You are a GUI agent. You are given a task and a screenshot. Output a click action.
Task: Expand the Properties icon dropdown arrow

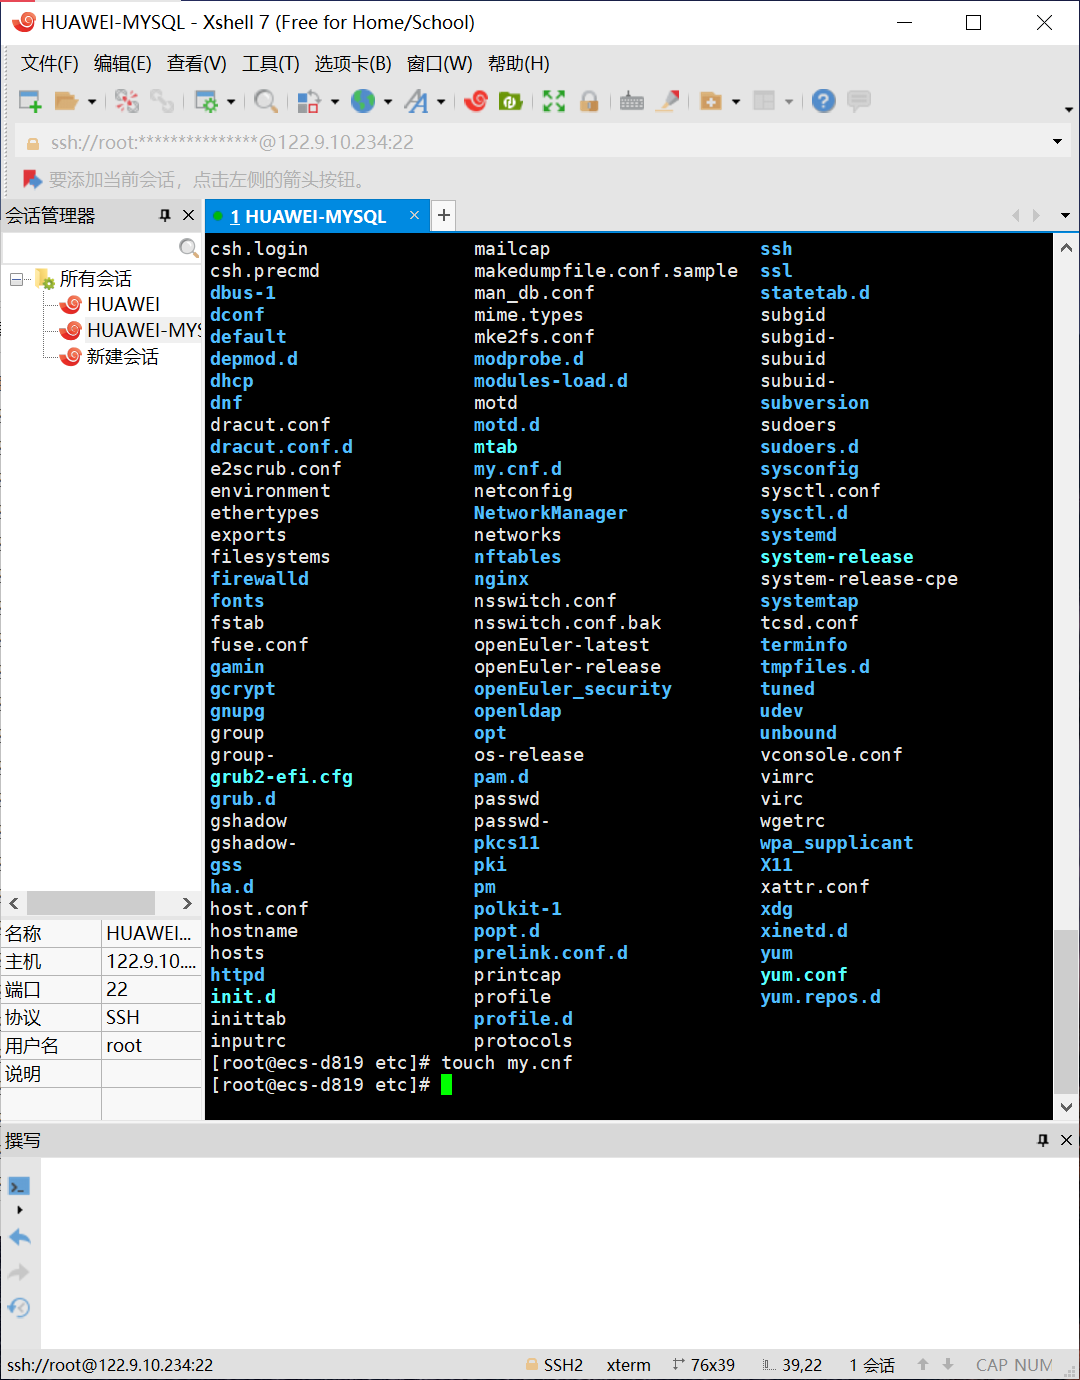[x=231, y=101]
